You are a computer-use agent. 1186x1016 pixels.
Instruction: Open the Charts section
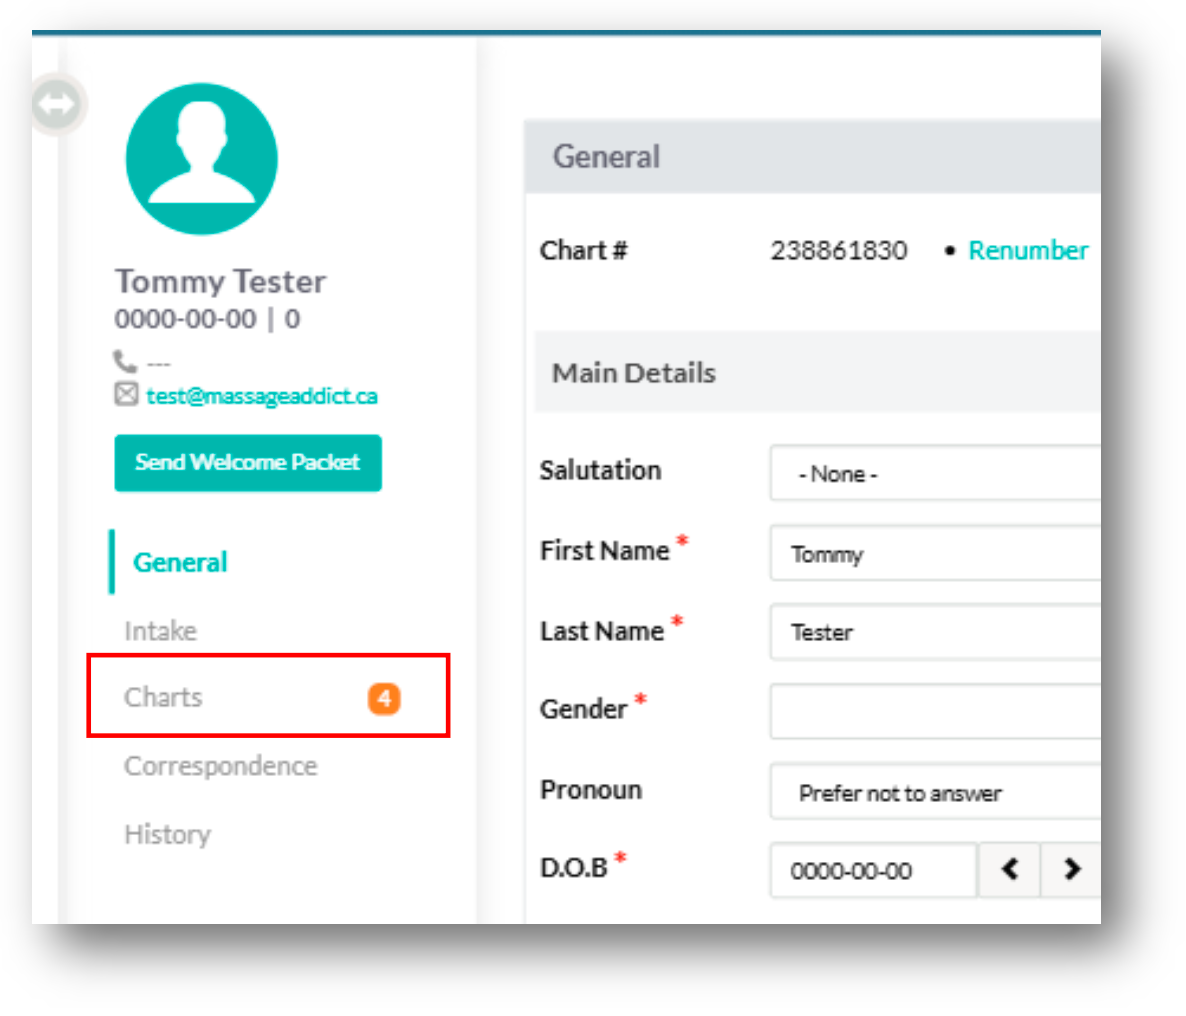[164, 697]
